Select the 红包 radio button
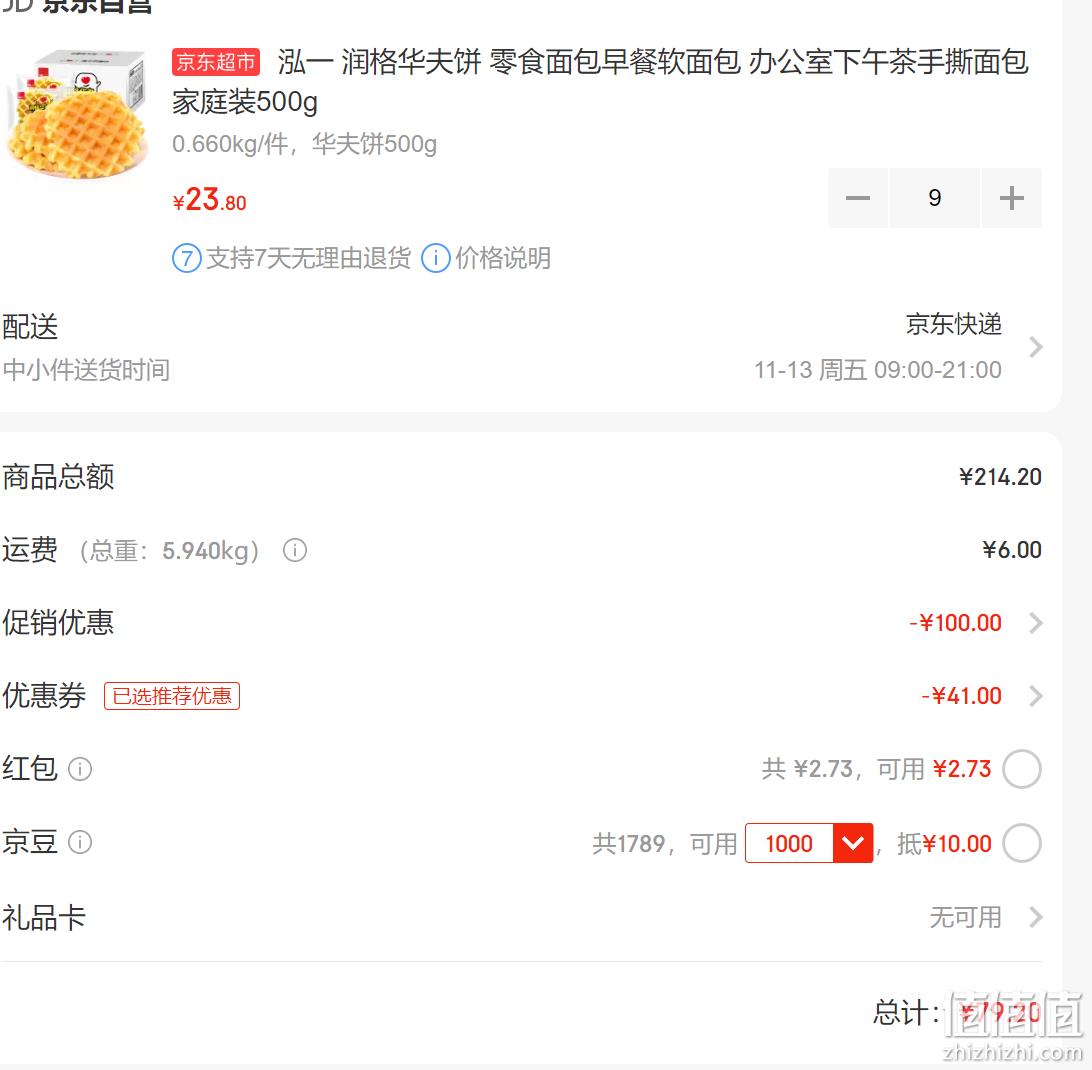This screenshot has width=1092, height=1070. (x=1022, y=769)
